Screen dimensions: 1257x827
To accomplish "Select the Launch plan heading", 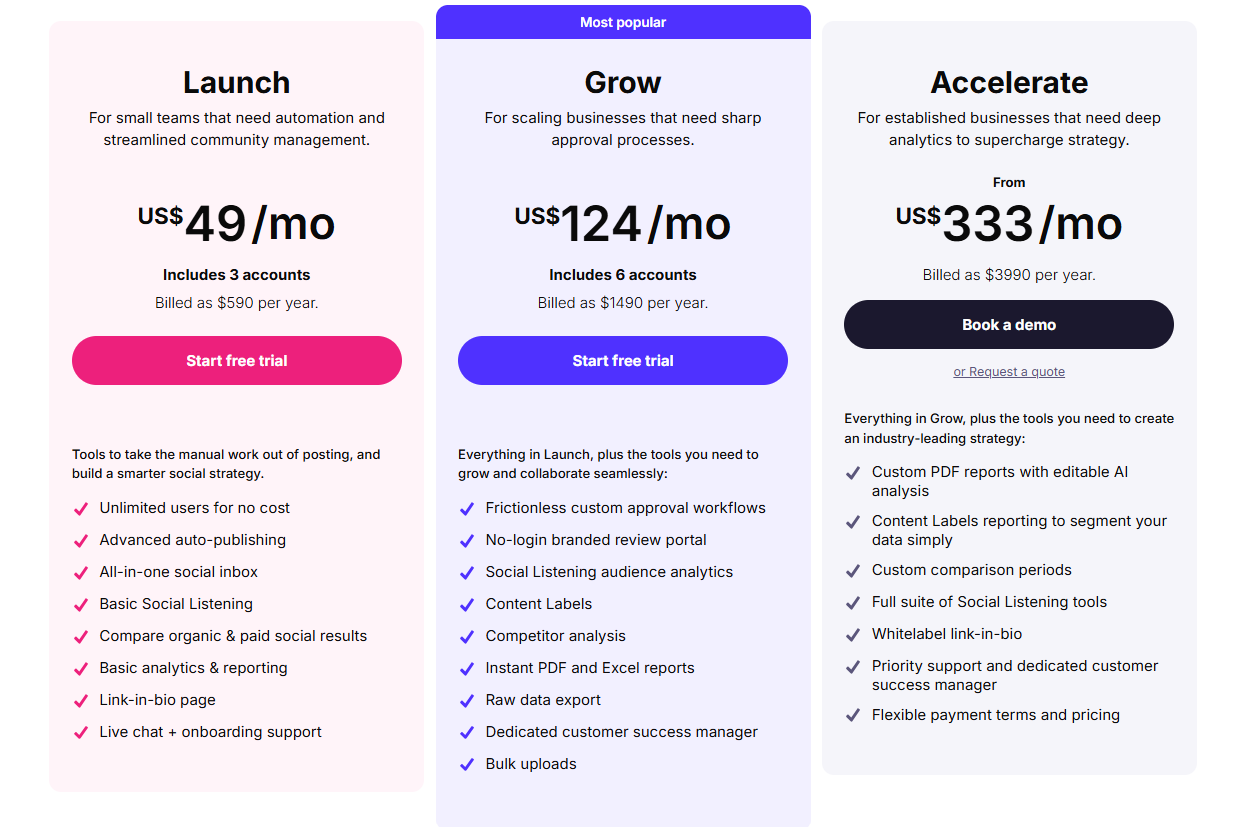I will pyautogui.click(x=237, y=82).
